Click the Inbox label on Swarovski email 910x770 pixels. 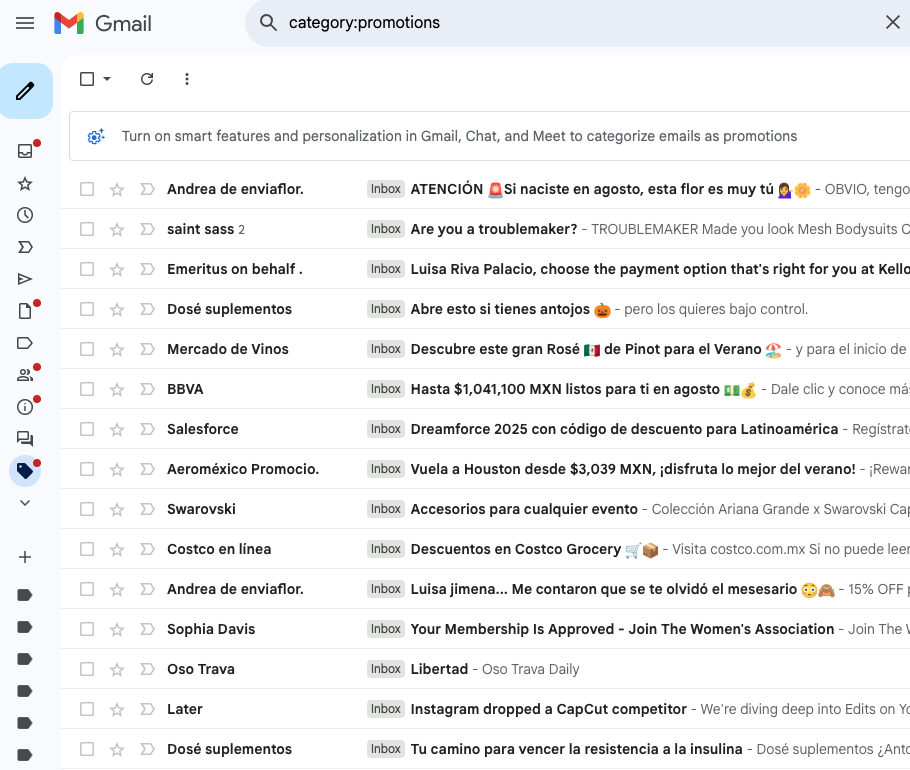pyautogui.click(x=386, y=509)
